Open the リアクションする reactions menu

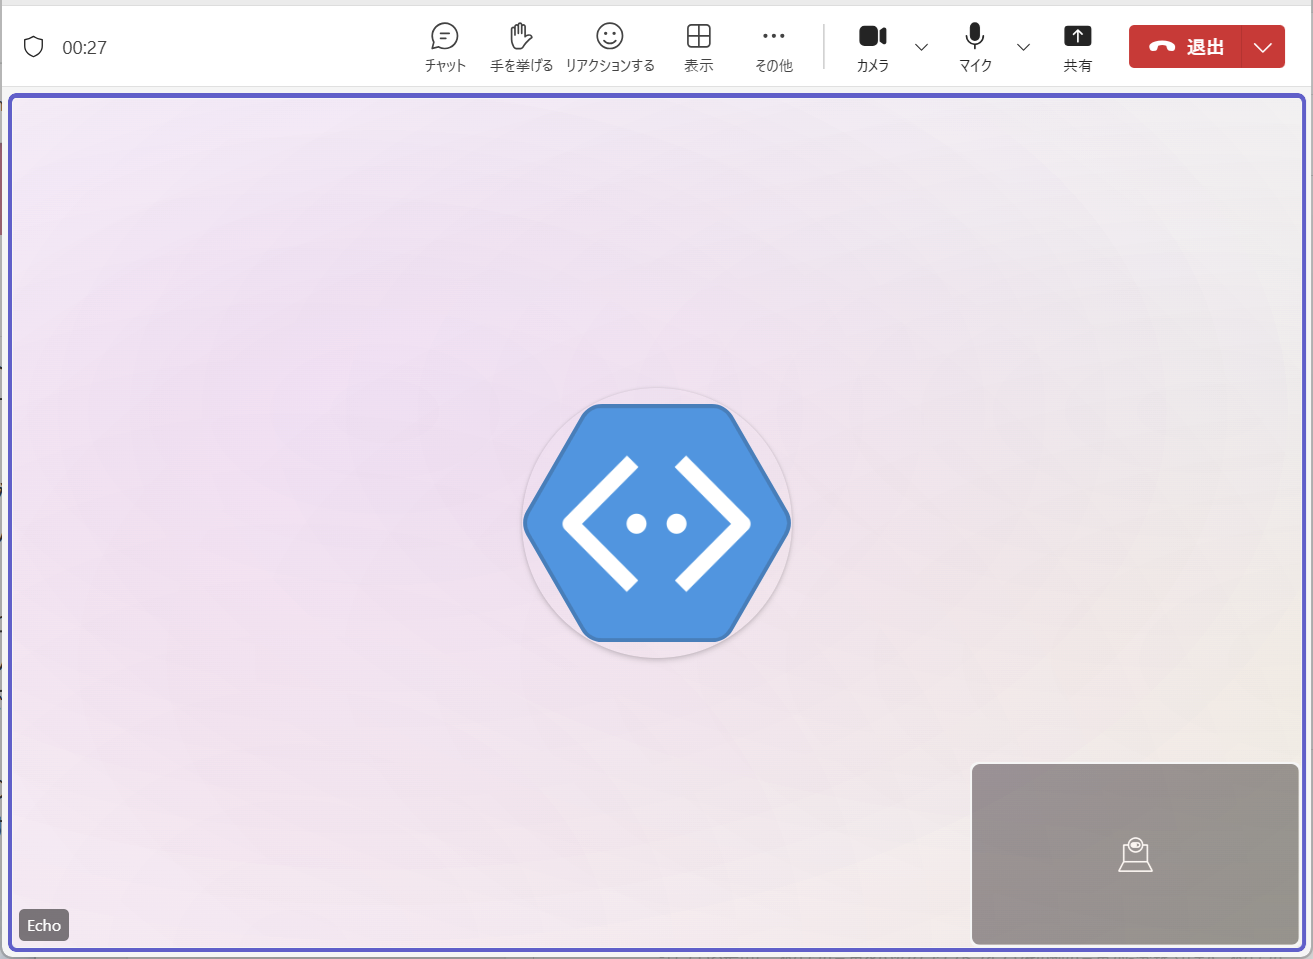point(610,47)
